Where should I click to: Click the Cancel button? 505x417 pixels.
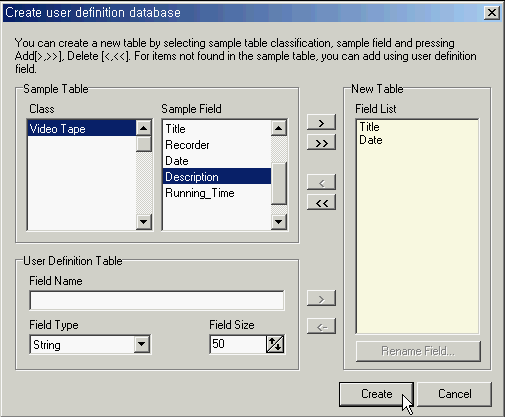455,394
